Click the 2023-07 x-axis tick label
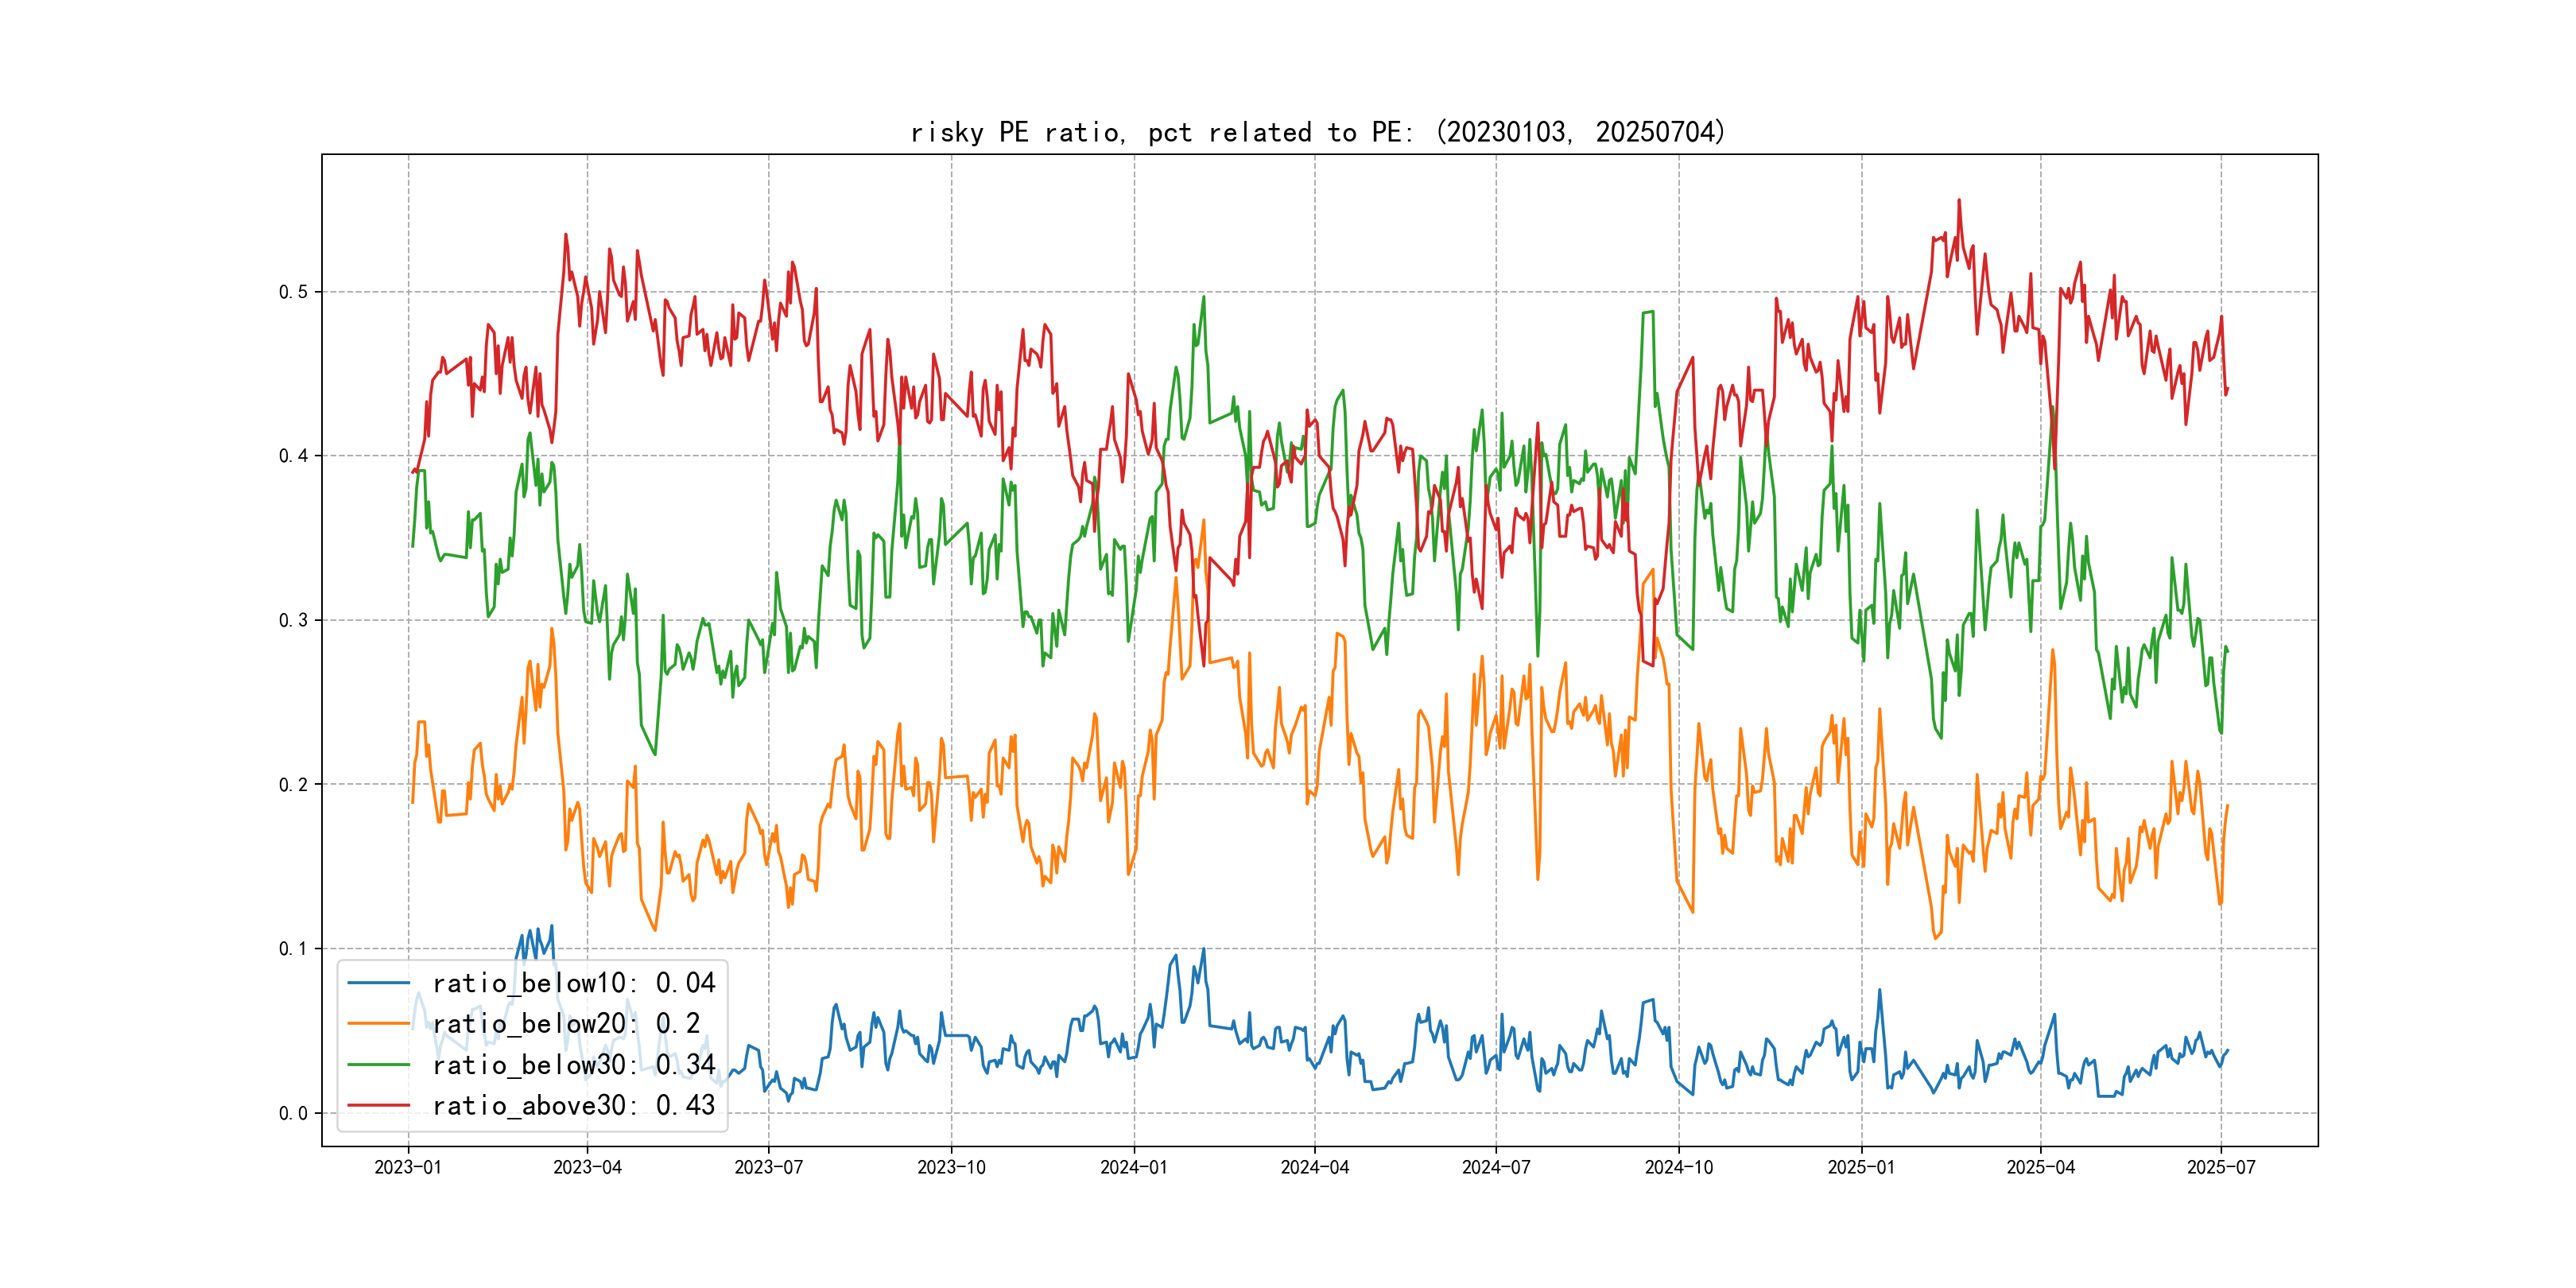This screenshot has width=2576, height=1288. pyautogui.click(x=768, y=1167)
